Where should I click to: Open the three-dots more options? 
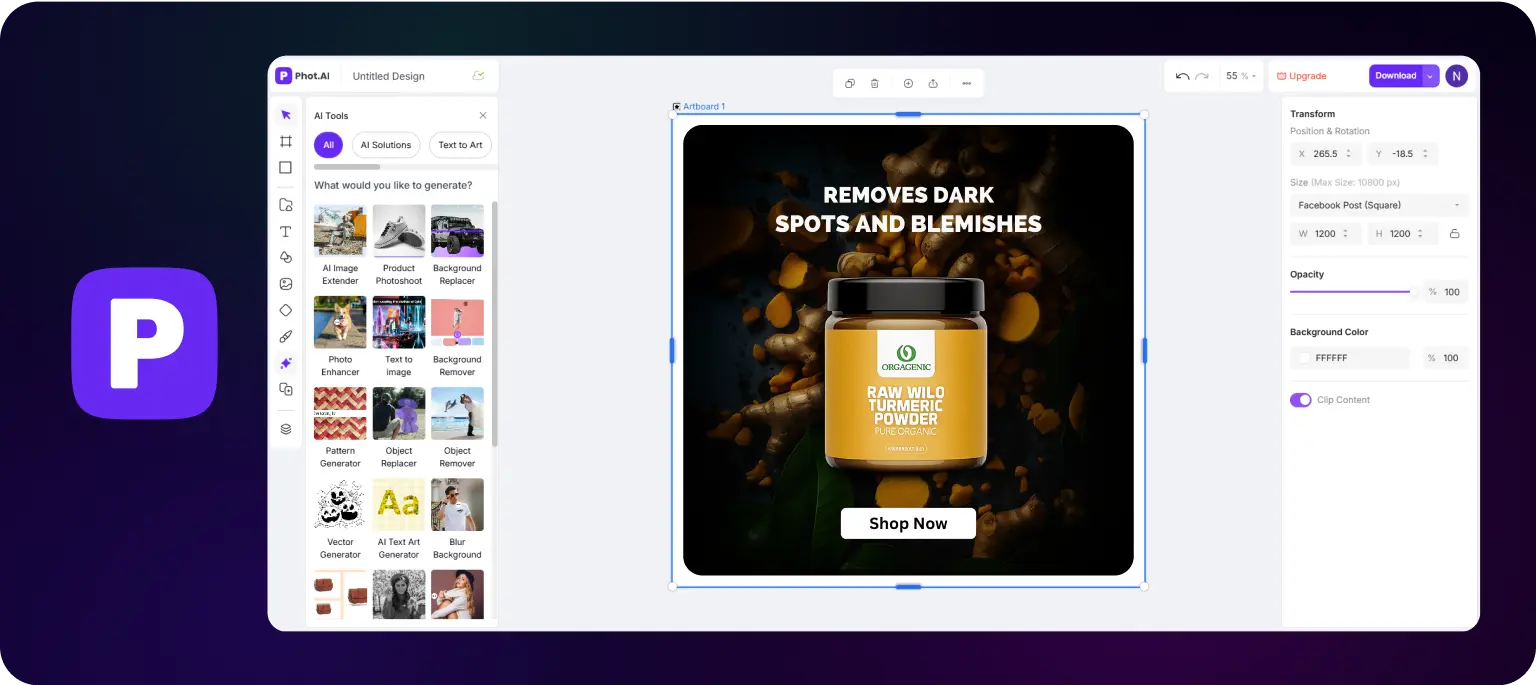966,84
